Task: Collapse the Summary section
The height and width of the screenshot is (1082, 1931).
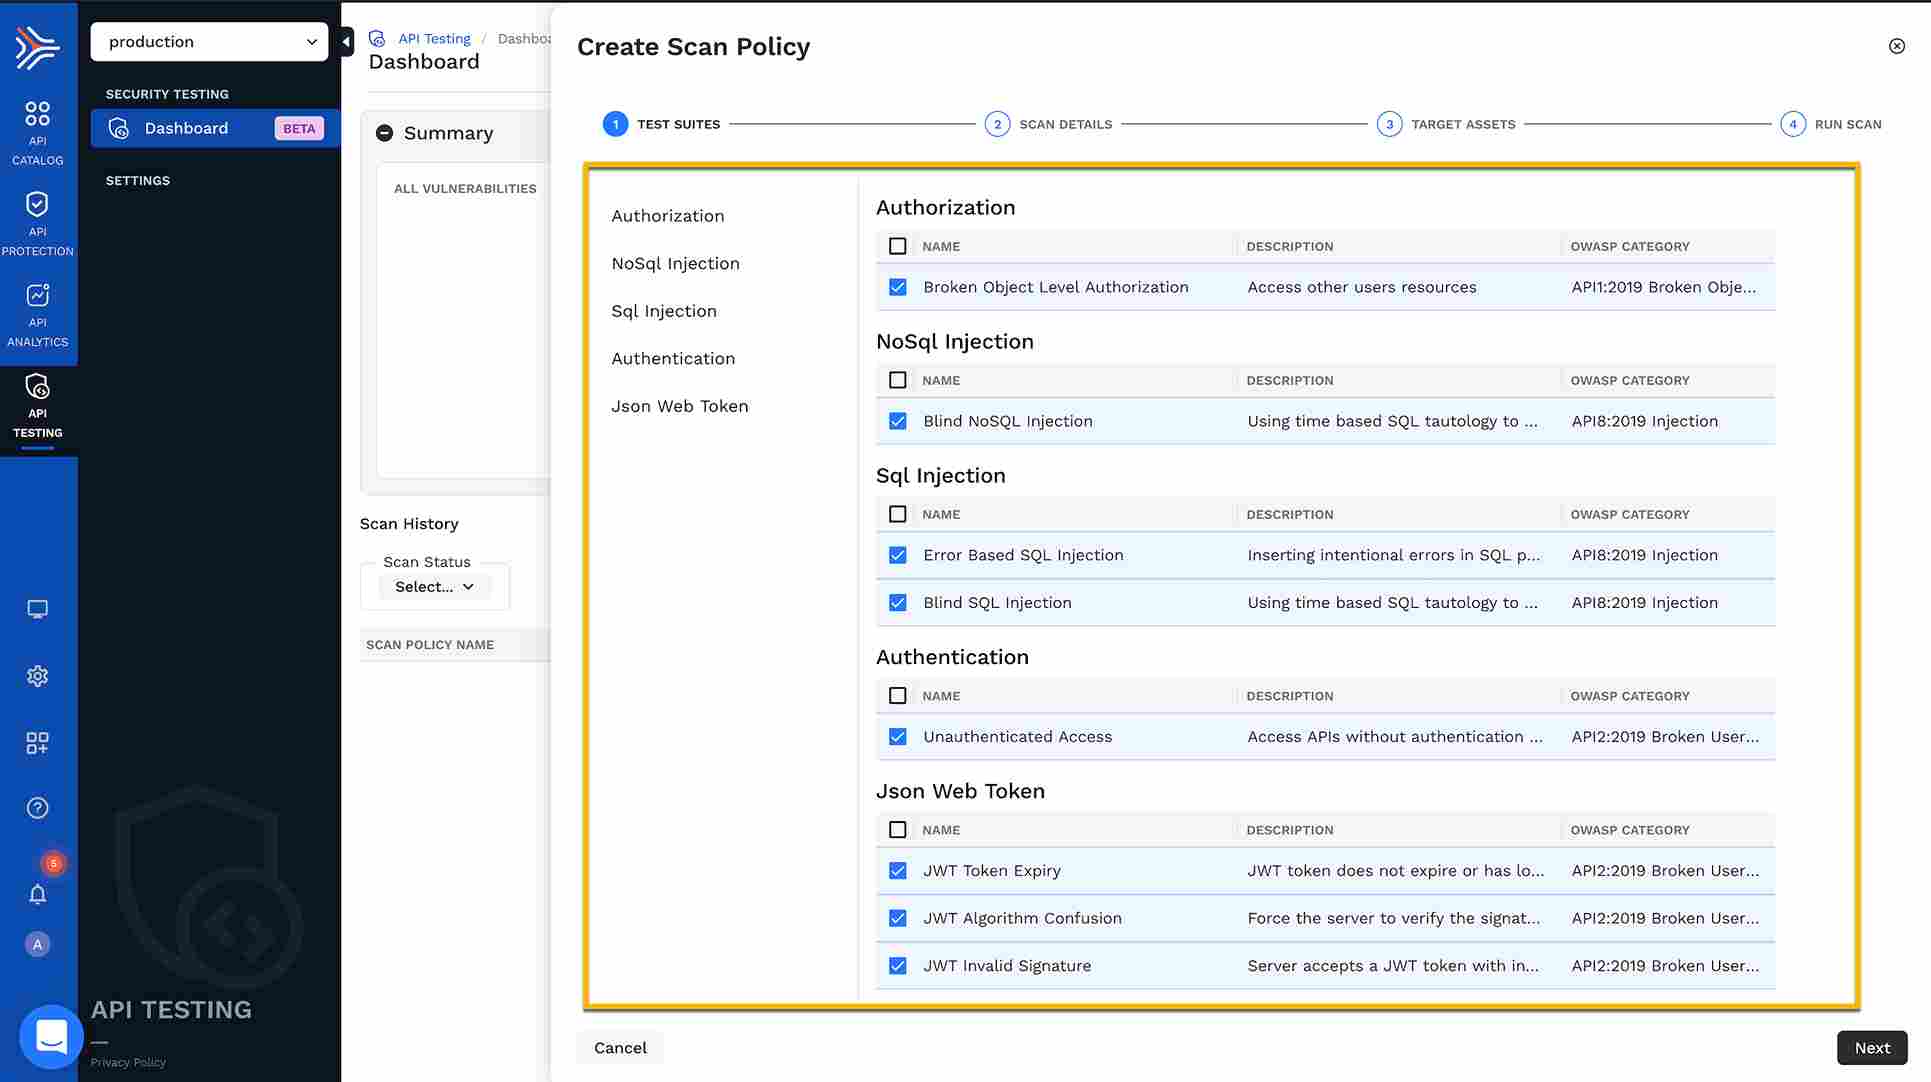Action: pos(384,133)
